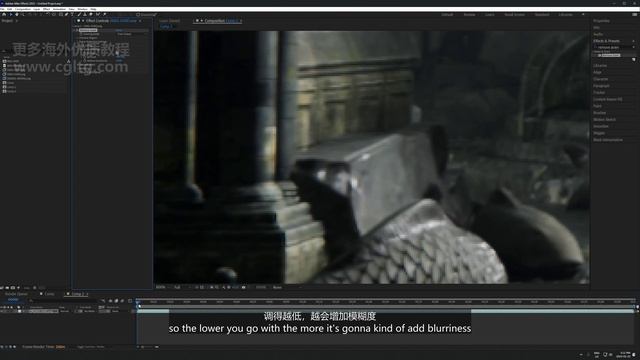Screen dimensions: 640x360
Task: Show the hidden workspaces overflow chevron
Action: point(583,15)
